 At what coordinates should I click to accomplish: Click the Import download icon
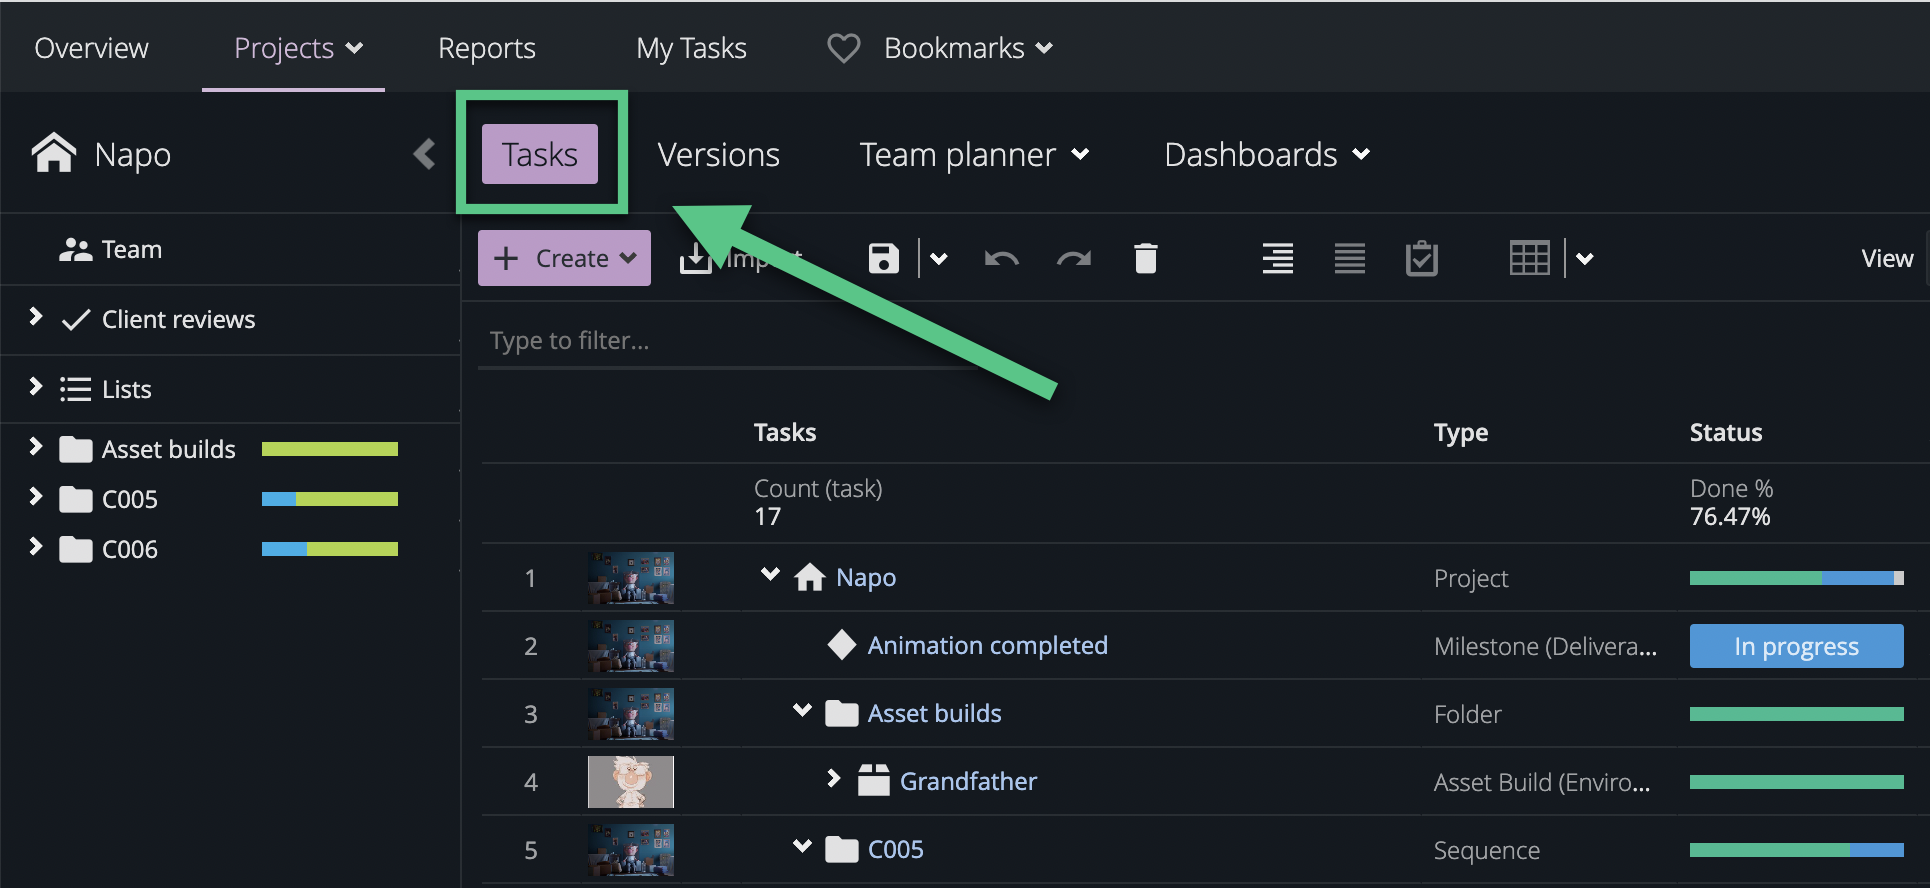(695, 258)
